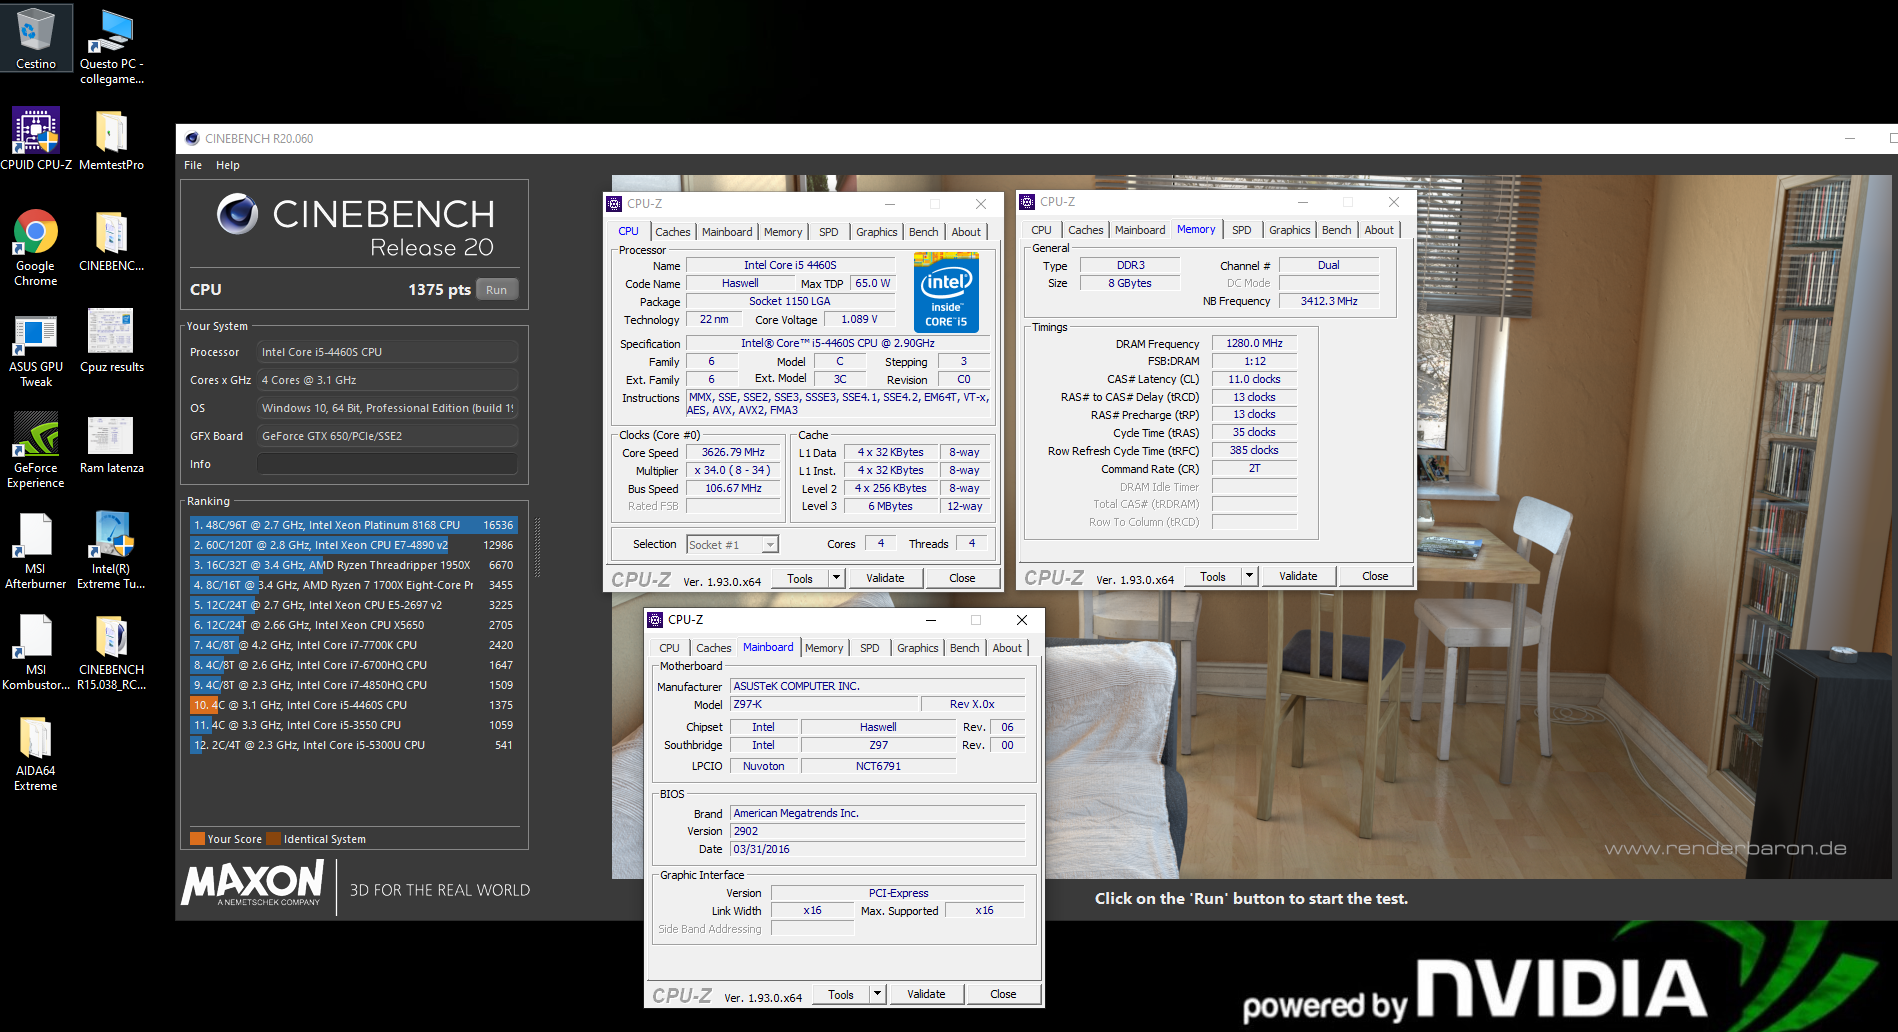Click the Cinebench sphere logo

click(238, 214)
